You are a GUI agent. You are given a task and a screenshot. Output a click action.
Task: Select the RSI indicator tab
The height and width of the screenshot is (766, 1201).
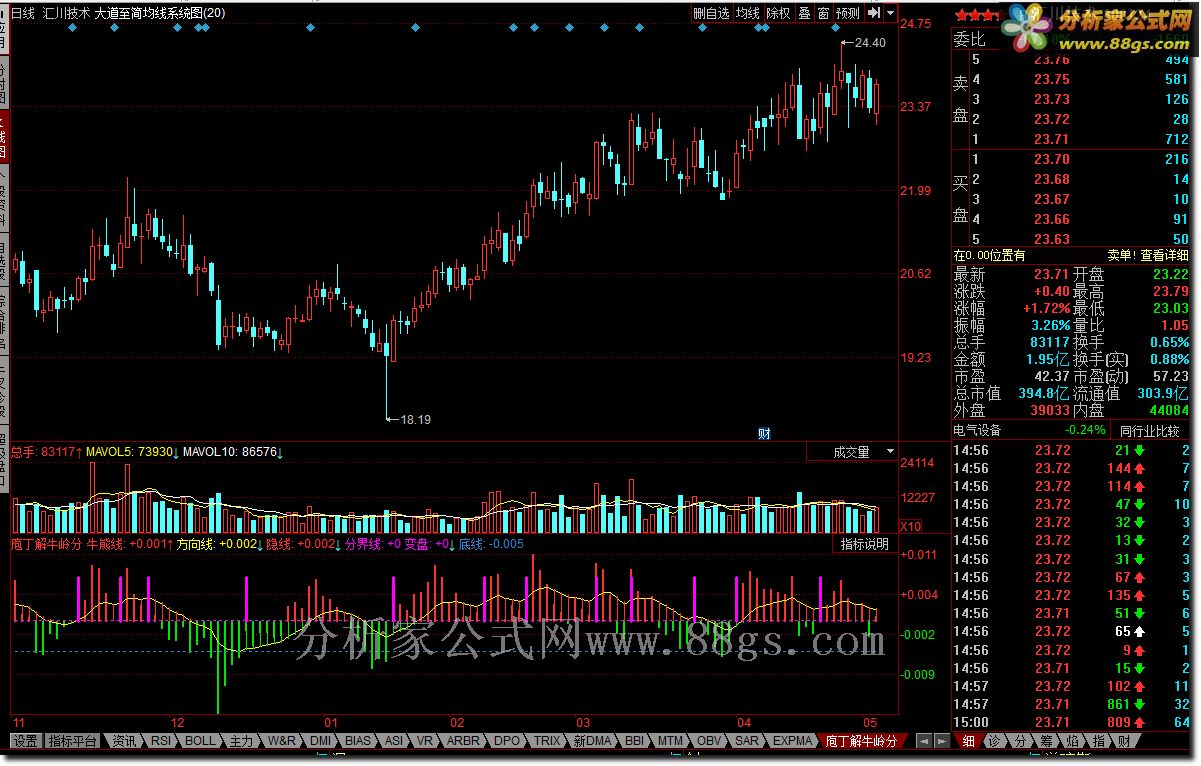[x=160, y=741]
